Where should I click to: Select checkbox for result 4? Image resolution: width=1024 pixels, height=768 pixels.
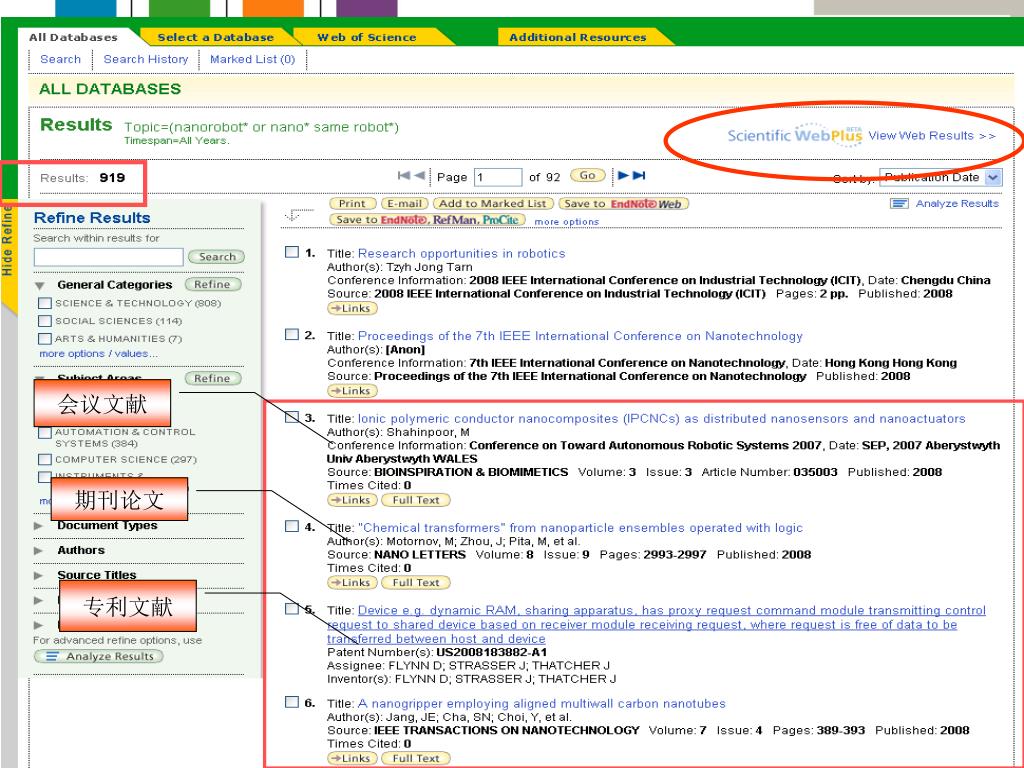coord(291,527)
